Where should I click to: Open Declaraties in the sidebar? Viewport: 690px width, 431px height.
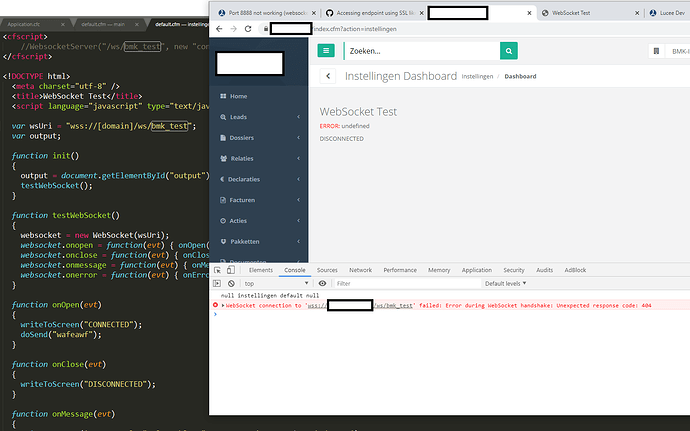(x=244, y=179)
